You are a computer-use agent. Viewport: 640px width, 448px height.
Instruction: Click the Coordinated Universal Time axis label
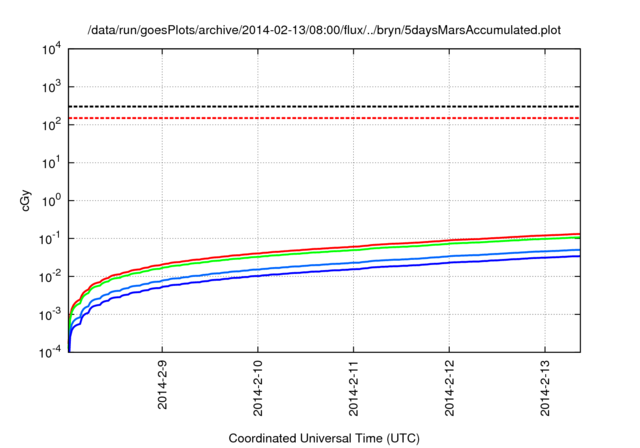pyautogui.click(x=324, y=438)
